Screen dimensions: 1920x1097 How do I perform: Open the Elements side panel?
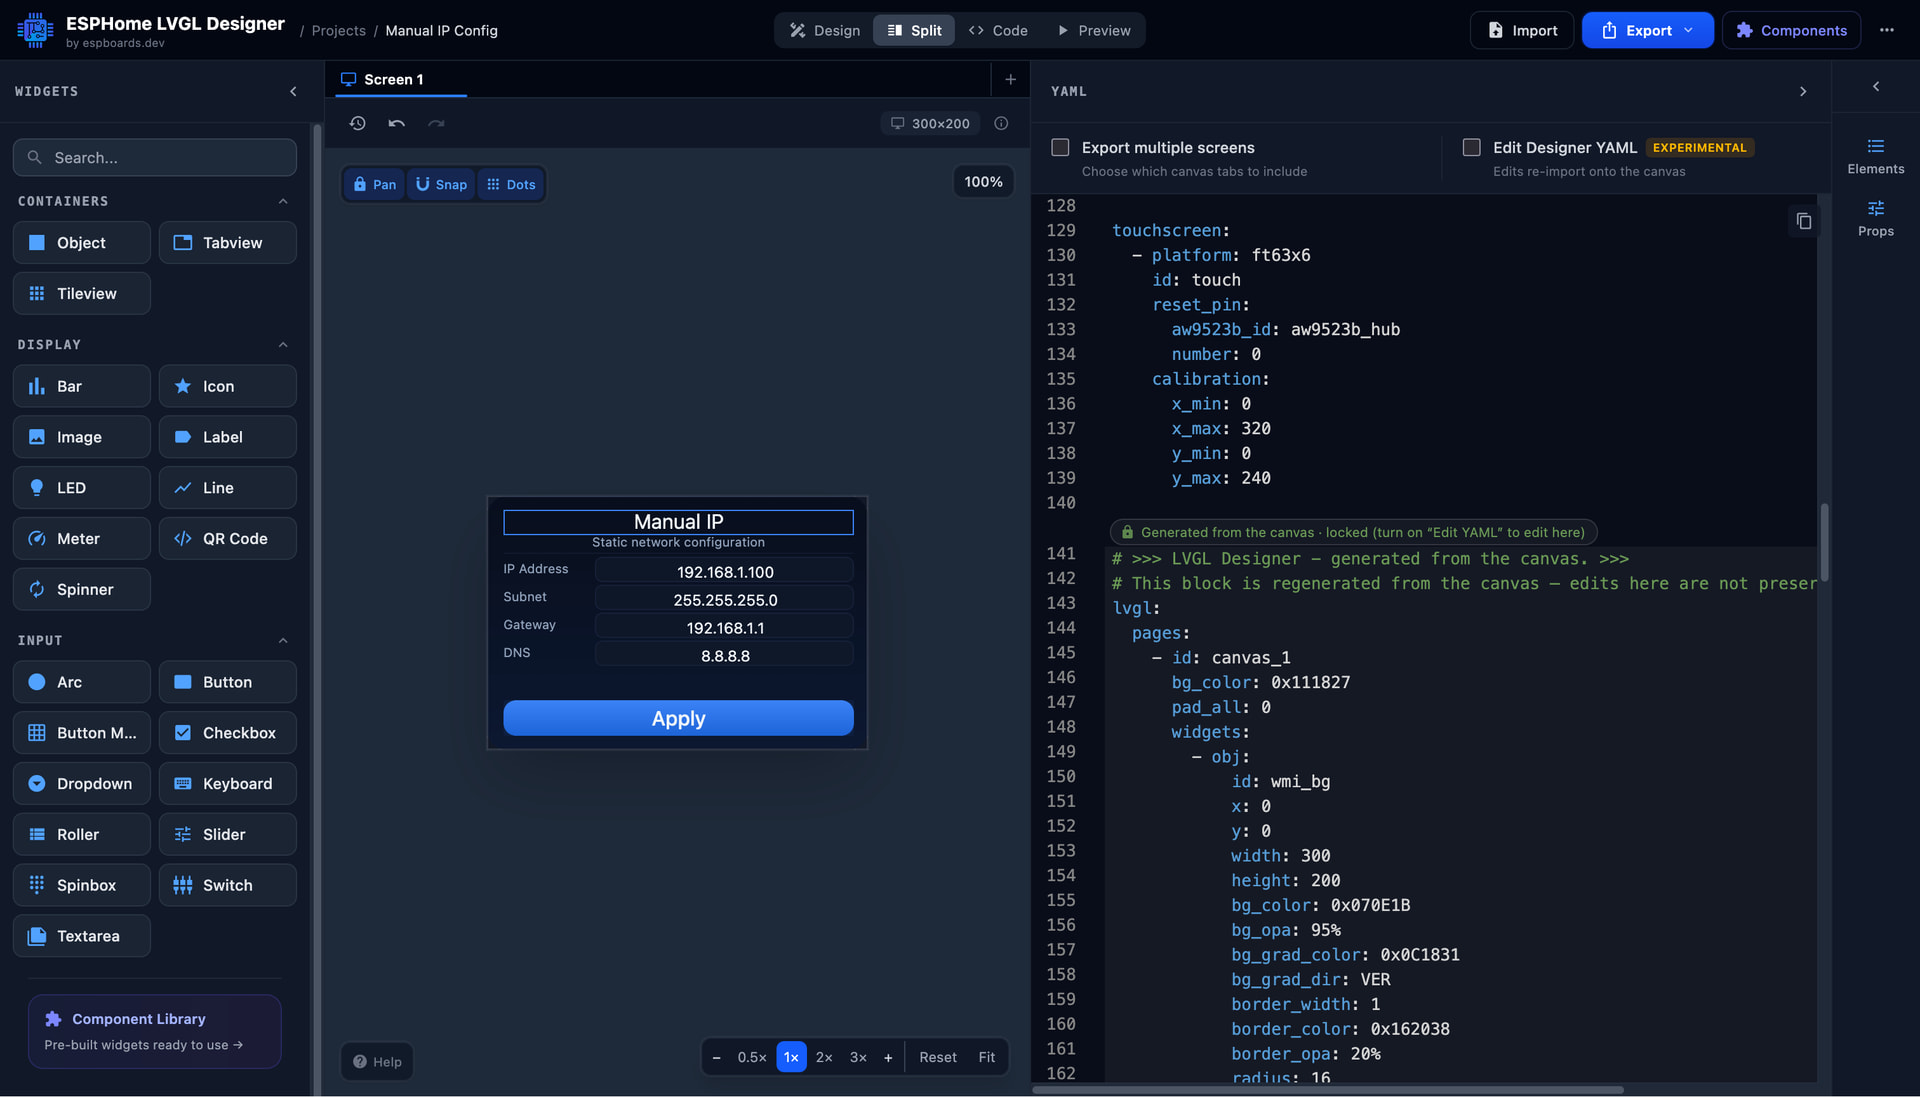pos(1875,157)
